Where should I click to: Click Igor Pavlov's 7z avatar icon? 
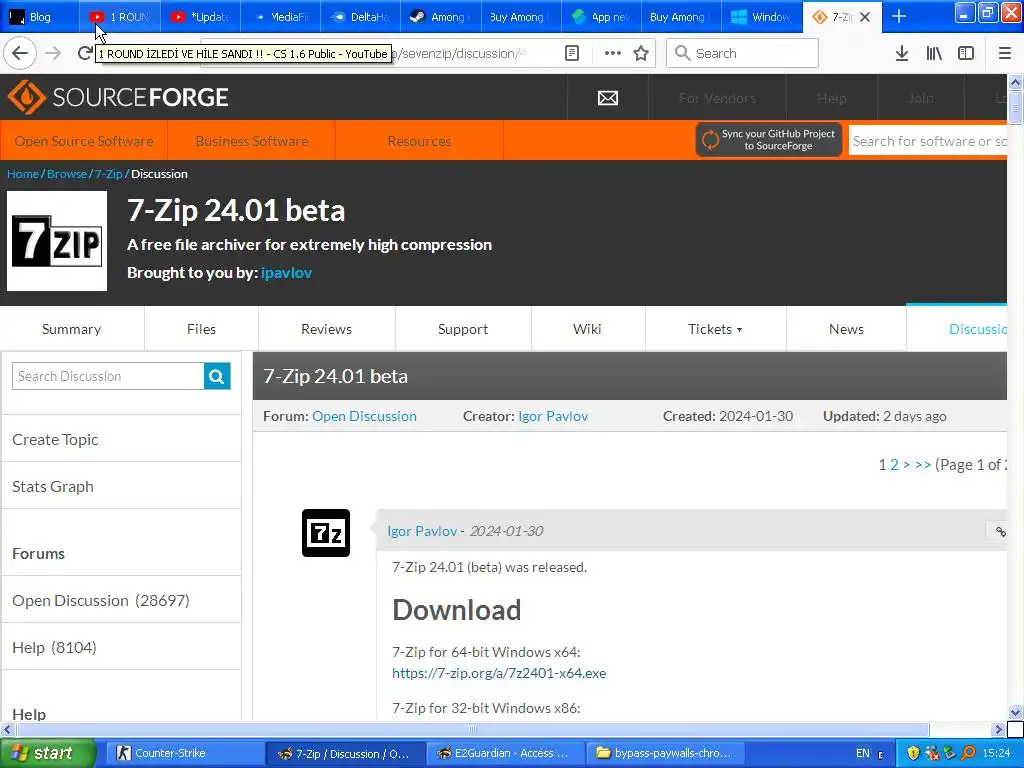[x=326, y=533]
